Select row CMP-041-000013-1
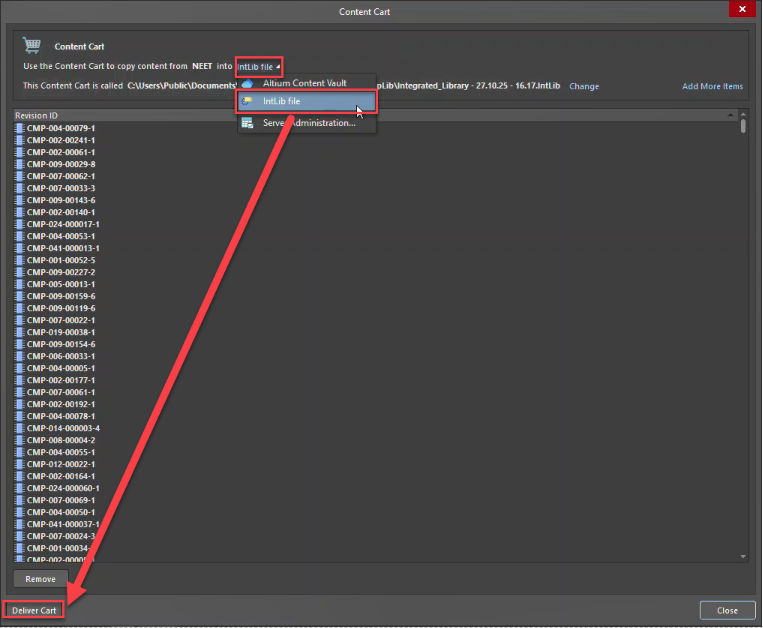Viewport: 763px width, 628px height. tap(377, 248)
